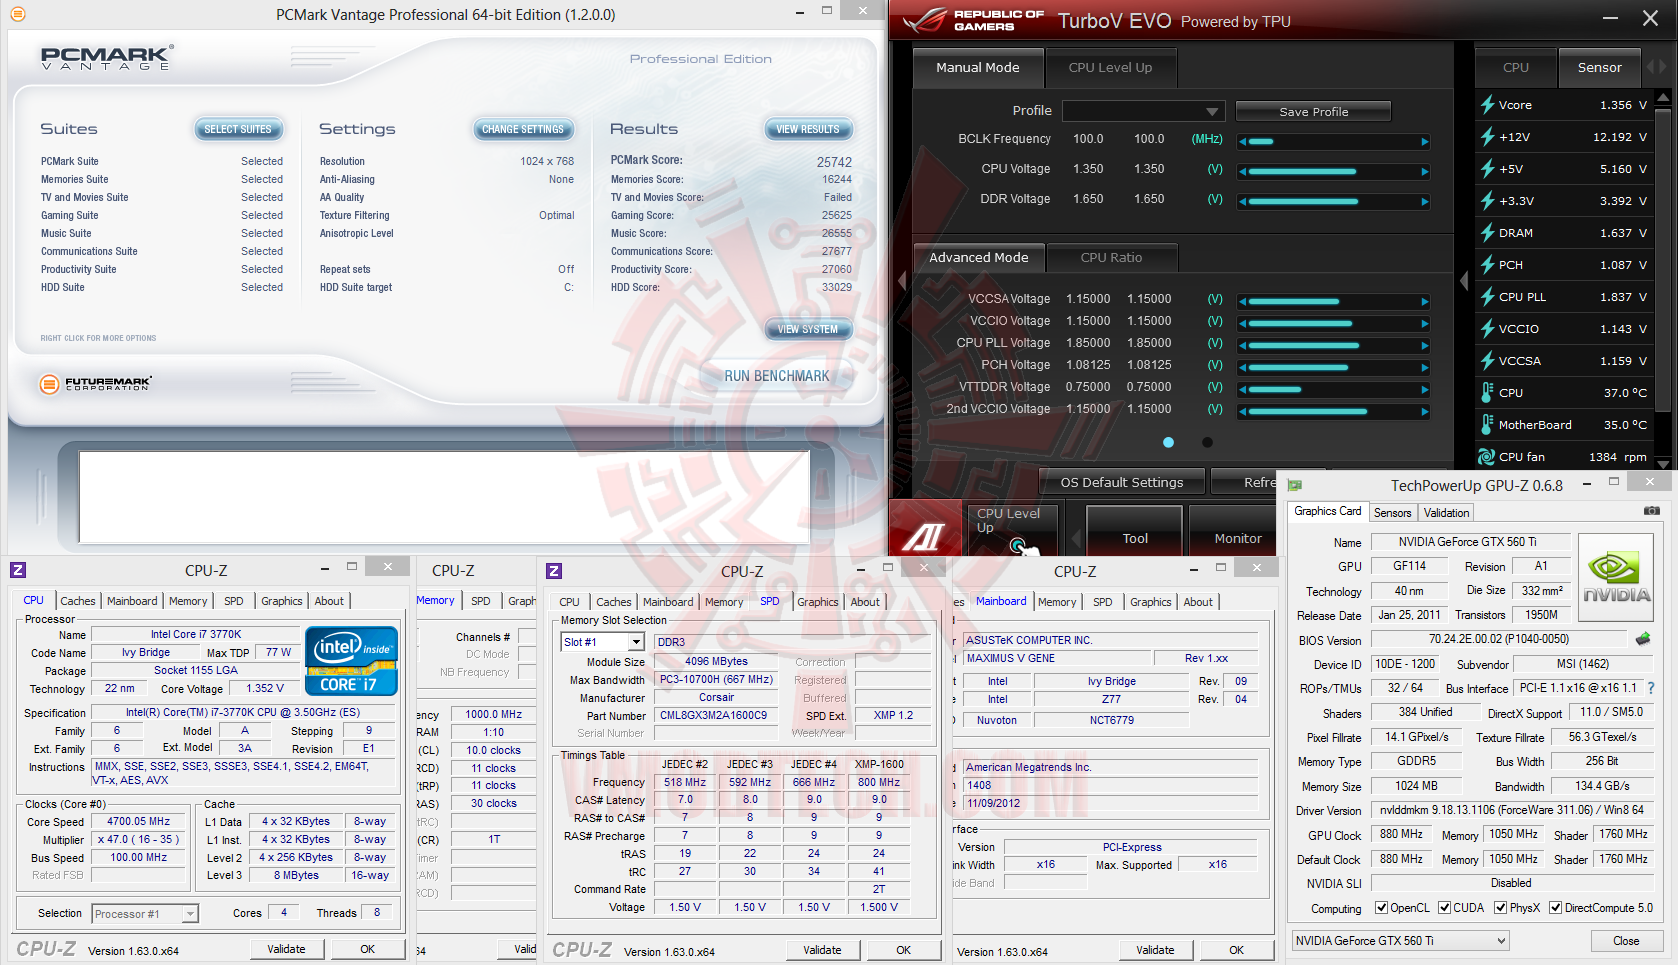Click the CHANGE SETTINGS button in PCMark
The height and width of the screenshot is (965, 1678).
(523, 129)
